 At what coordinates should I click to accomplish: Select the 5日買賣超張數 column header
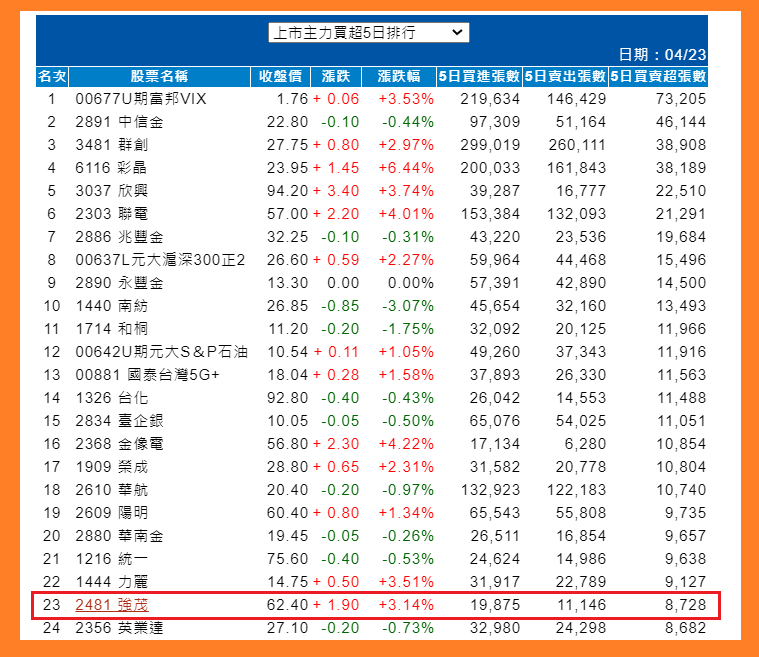pyautogui.click(x=658, y=76)
